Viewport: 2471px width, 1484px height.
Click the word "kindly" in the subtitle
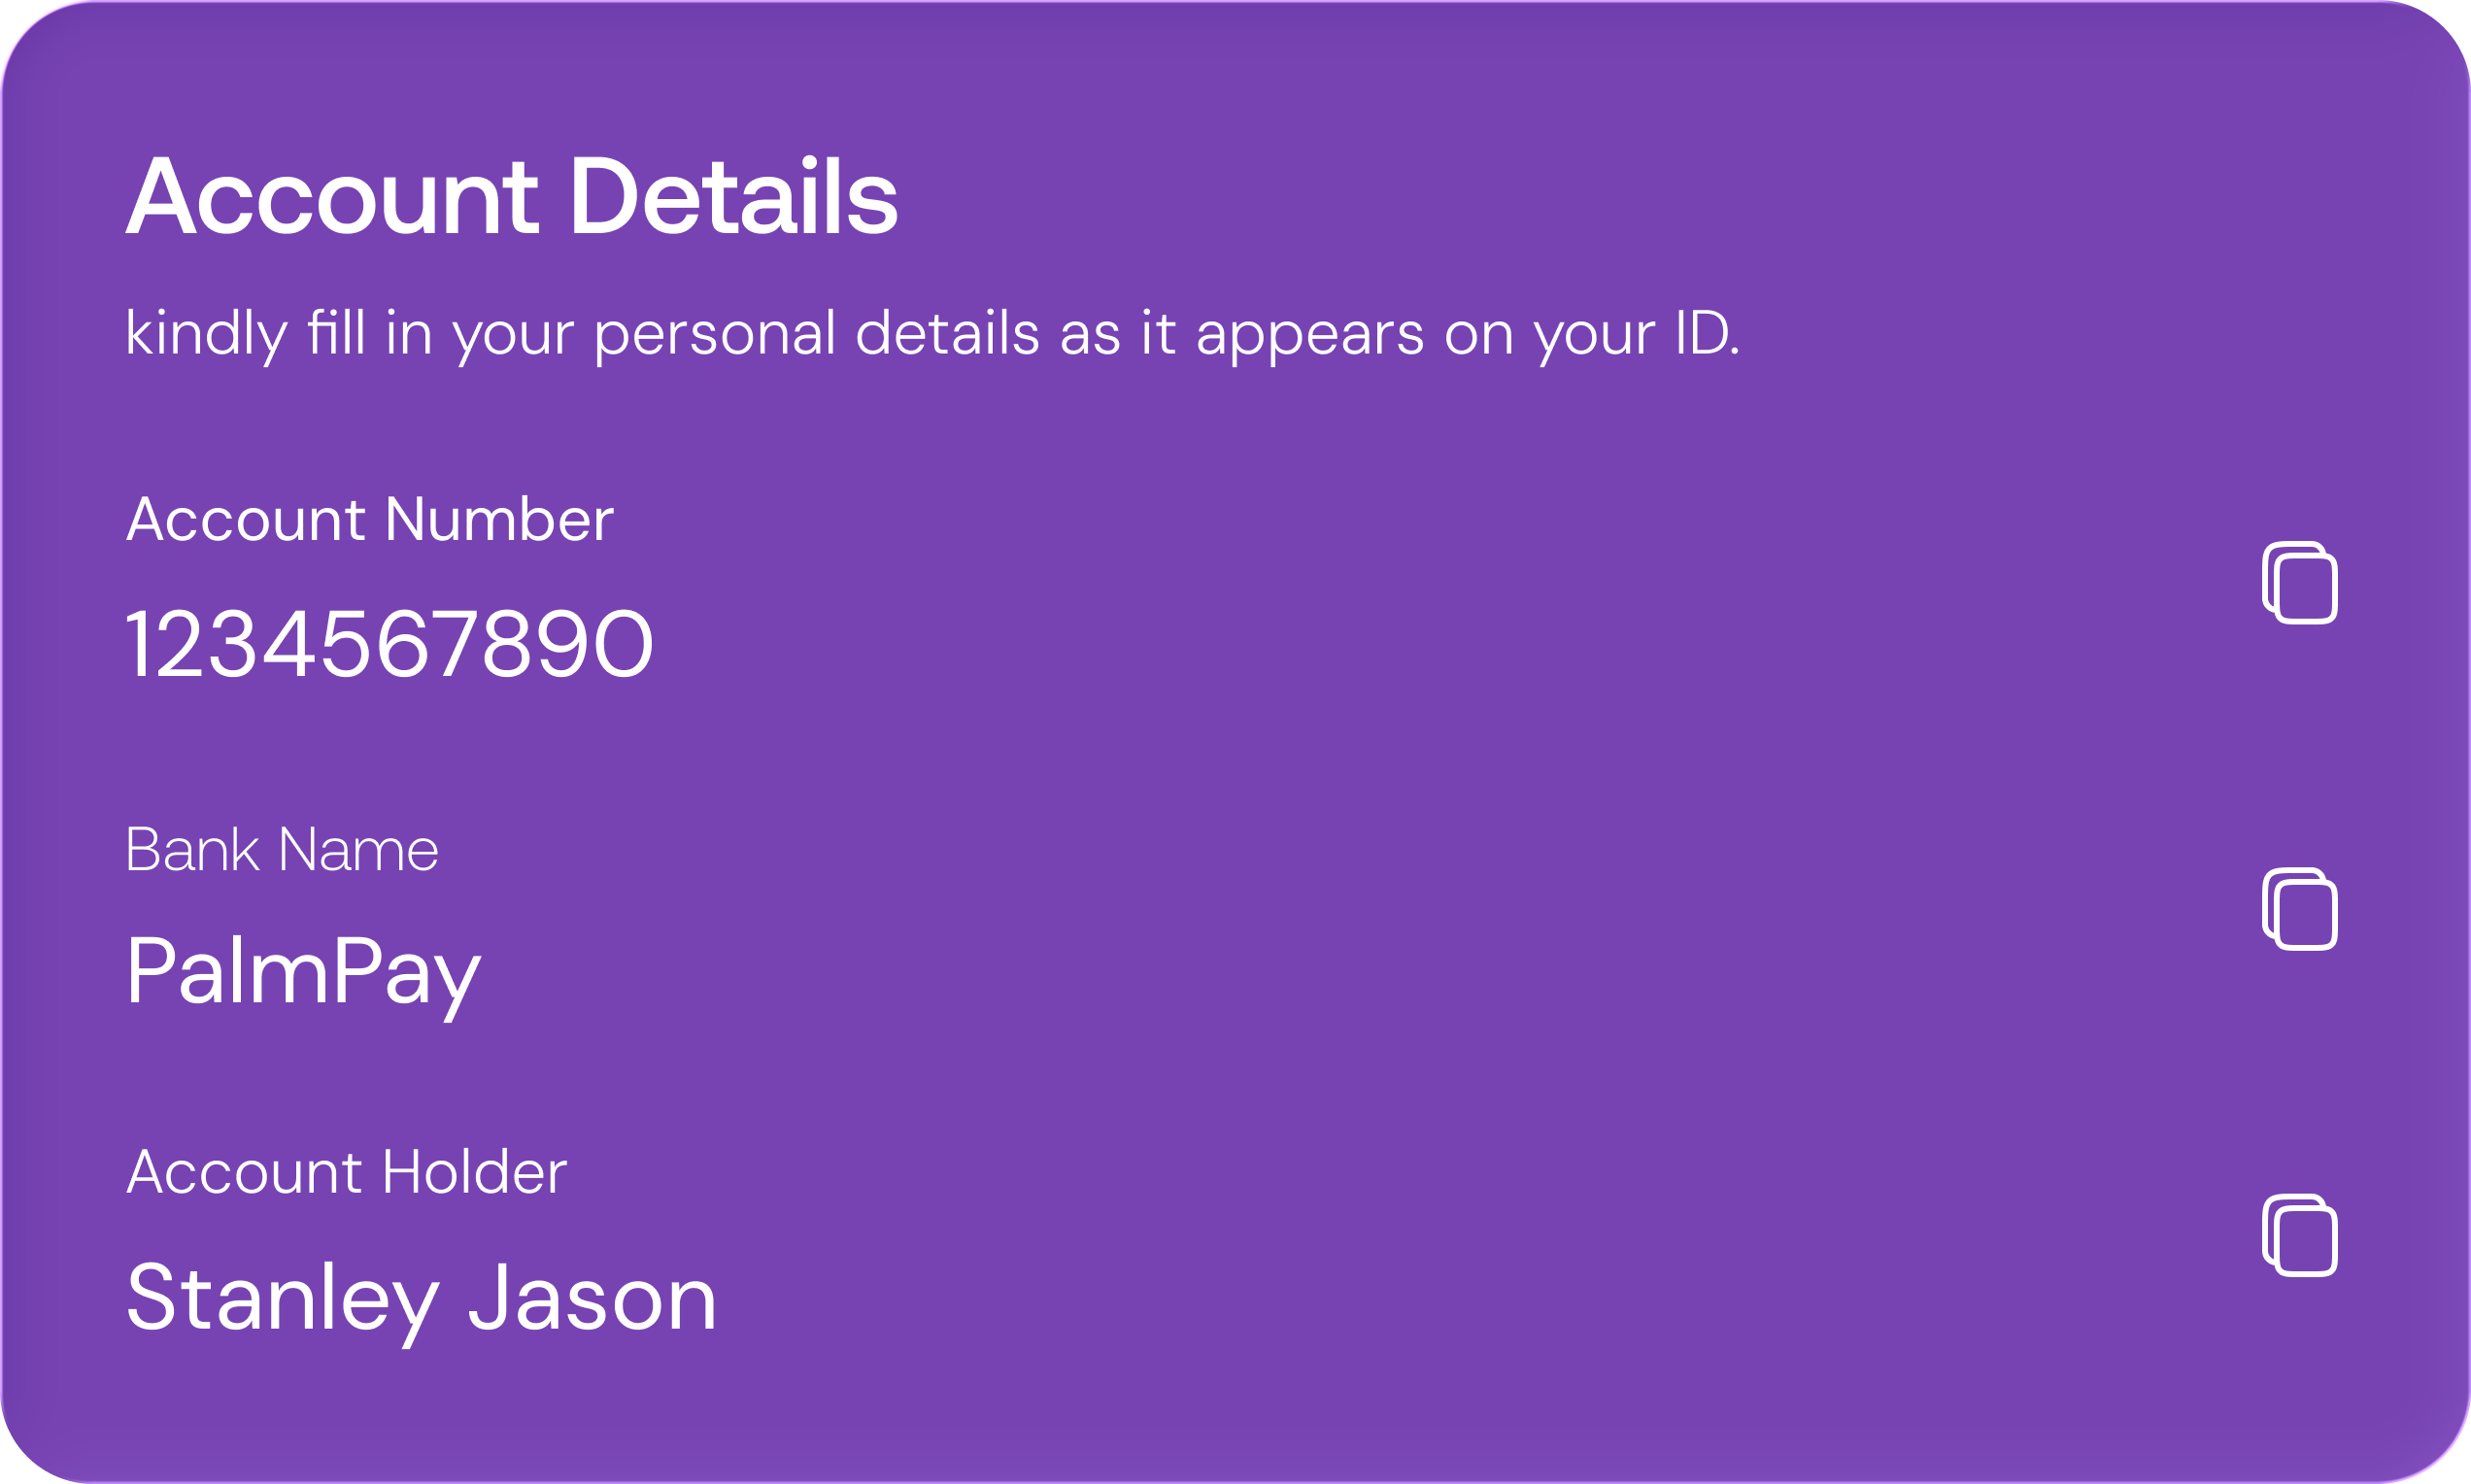coord(206,334)
